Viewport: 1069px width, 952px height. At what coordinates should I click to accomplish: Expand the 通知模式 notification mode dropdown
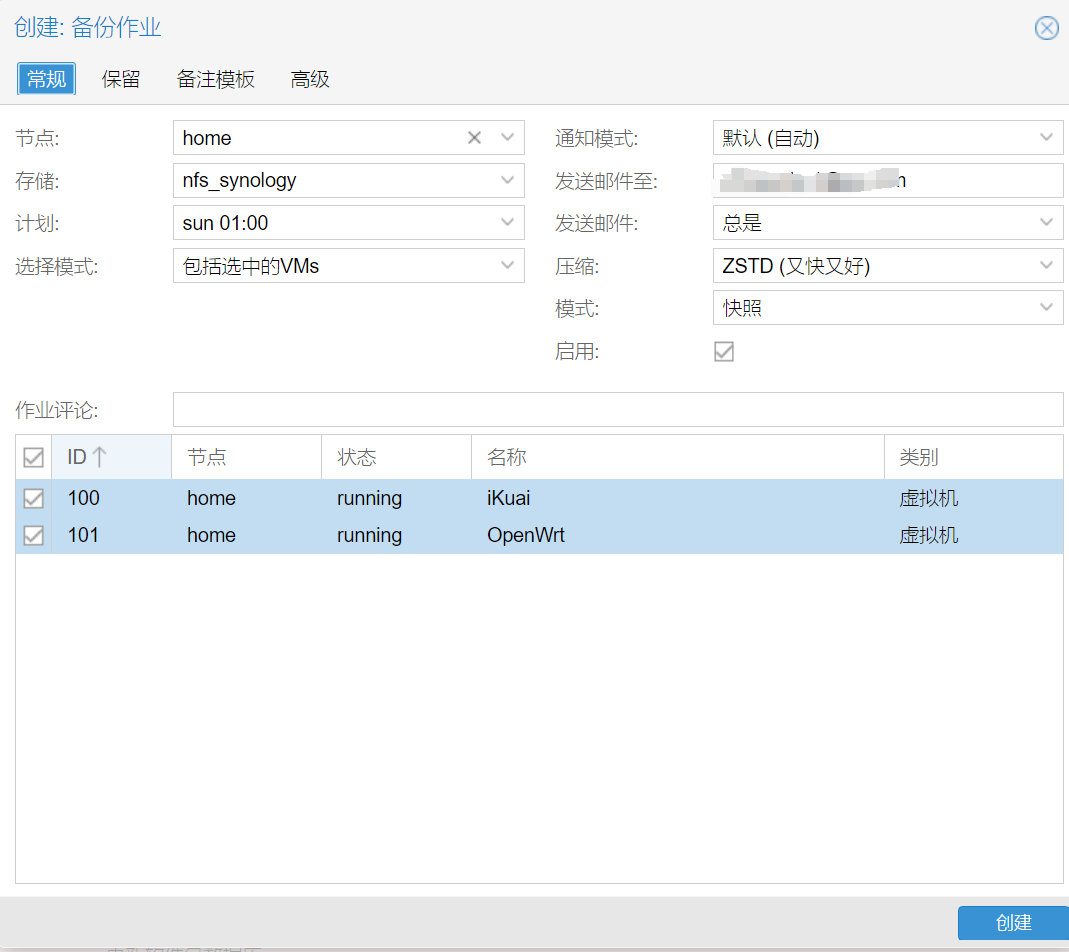[1046, 138]
